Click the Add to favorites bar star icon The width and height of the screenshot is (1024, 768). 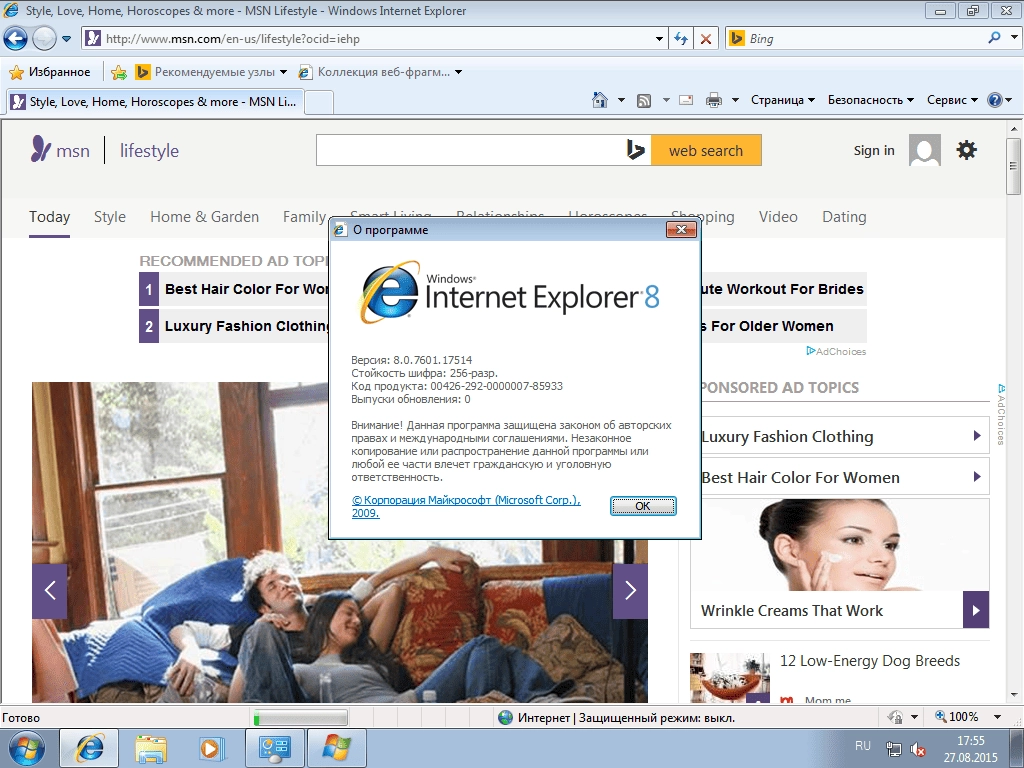click(119, 72)
